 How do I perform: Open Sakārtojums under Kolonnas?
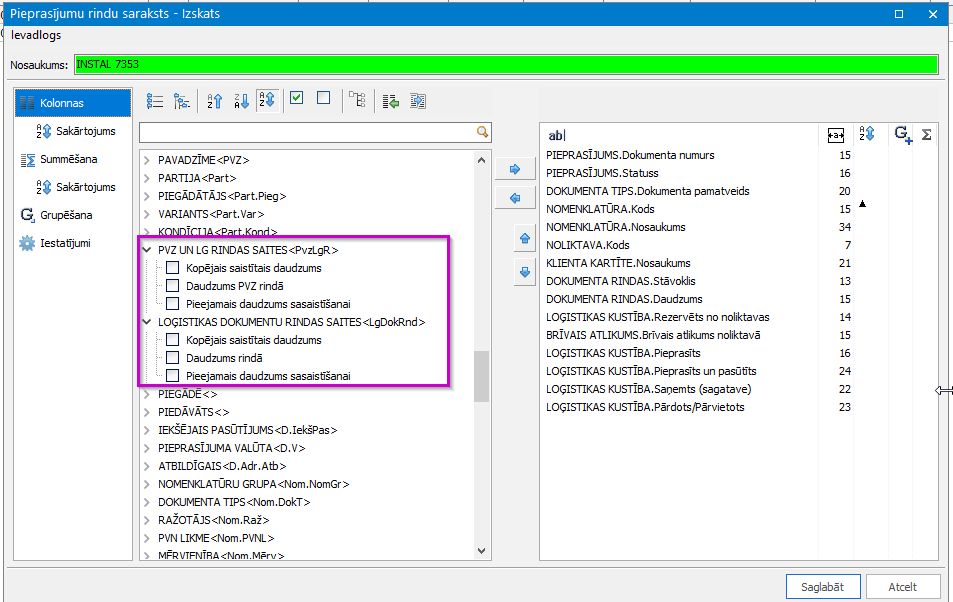click(x=76, y=131)
